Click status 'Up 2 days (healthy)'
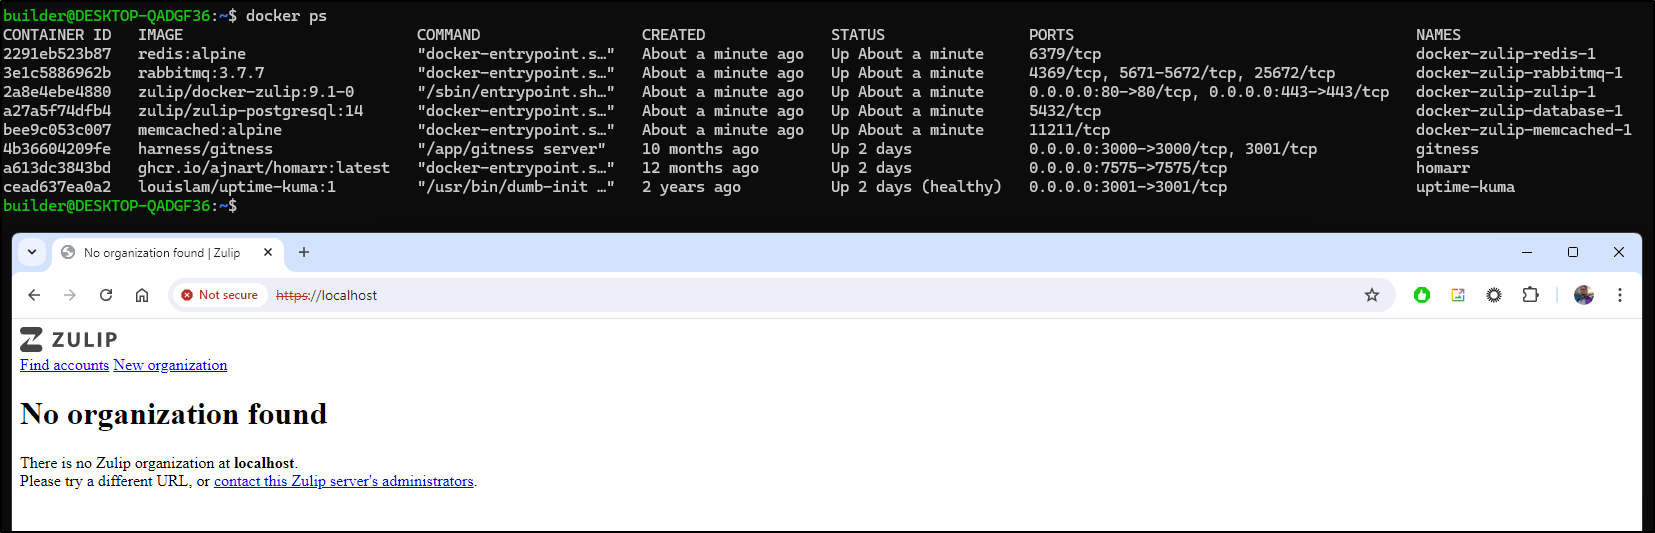 pos(916,187)
